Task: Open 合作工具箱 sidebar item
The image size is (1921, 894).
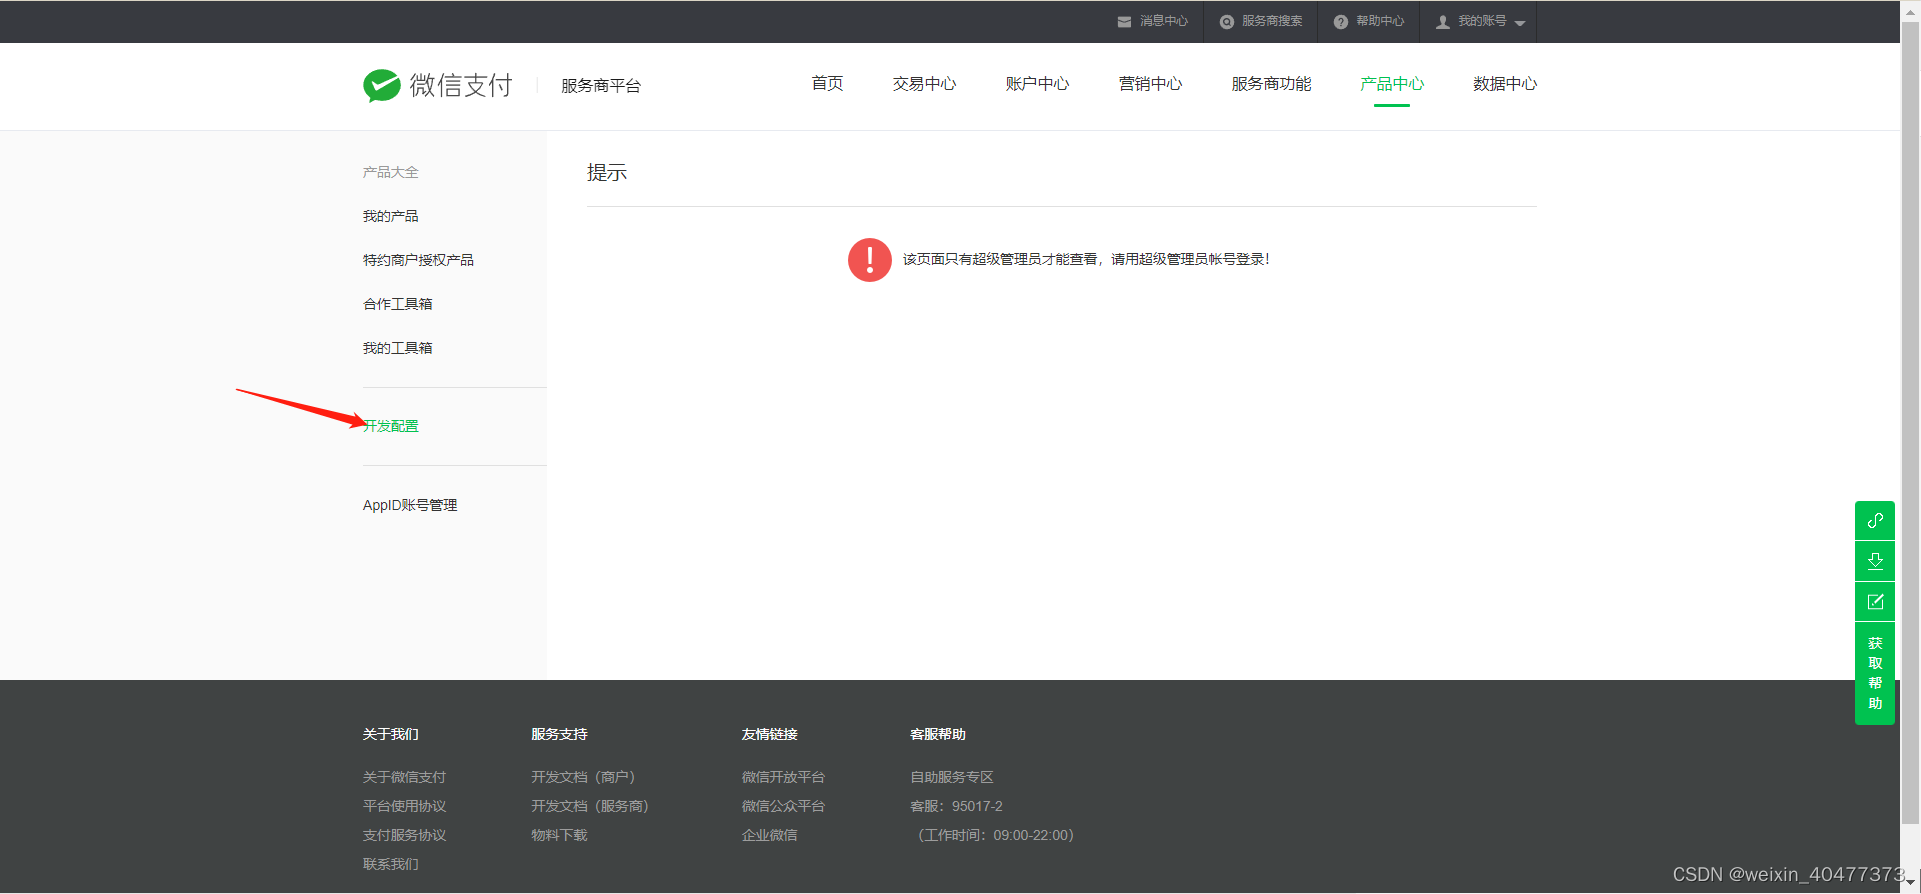Action: pyautogui.click(x=398, y=304)
